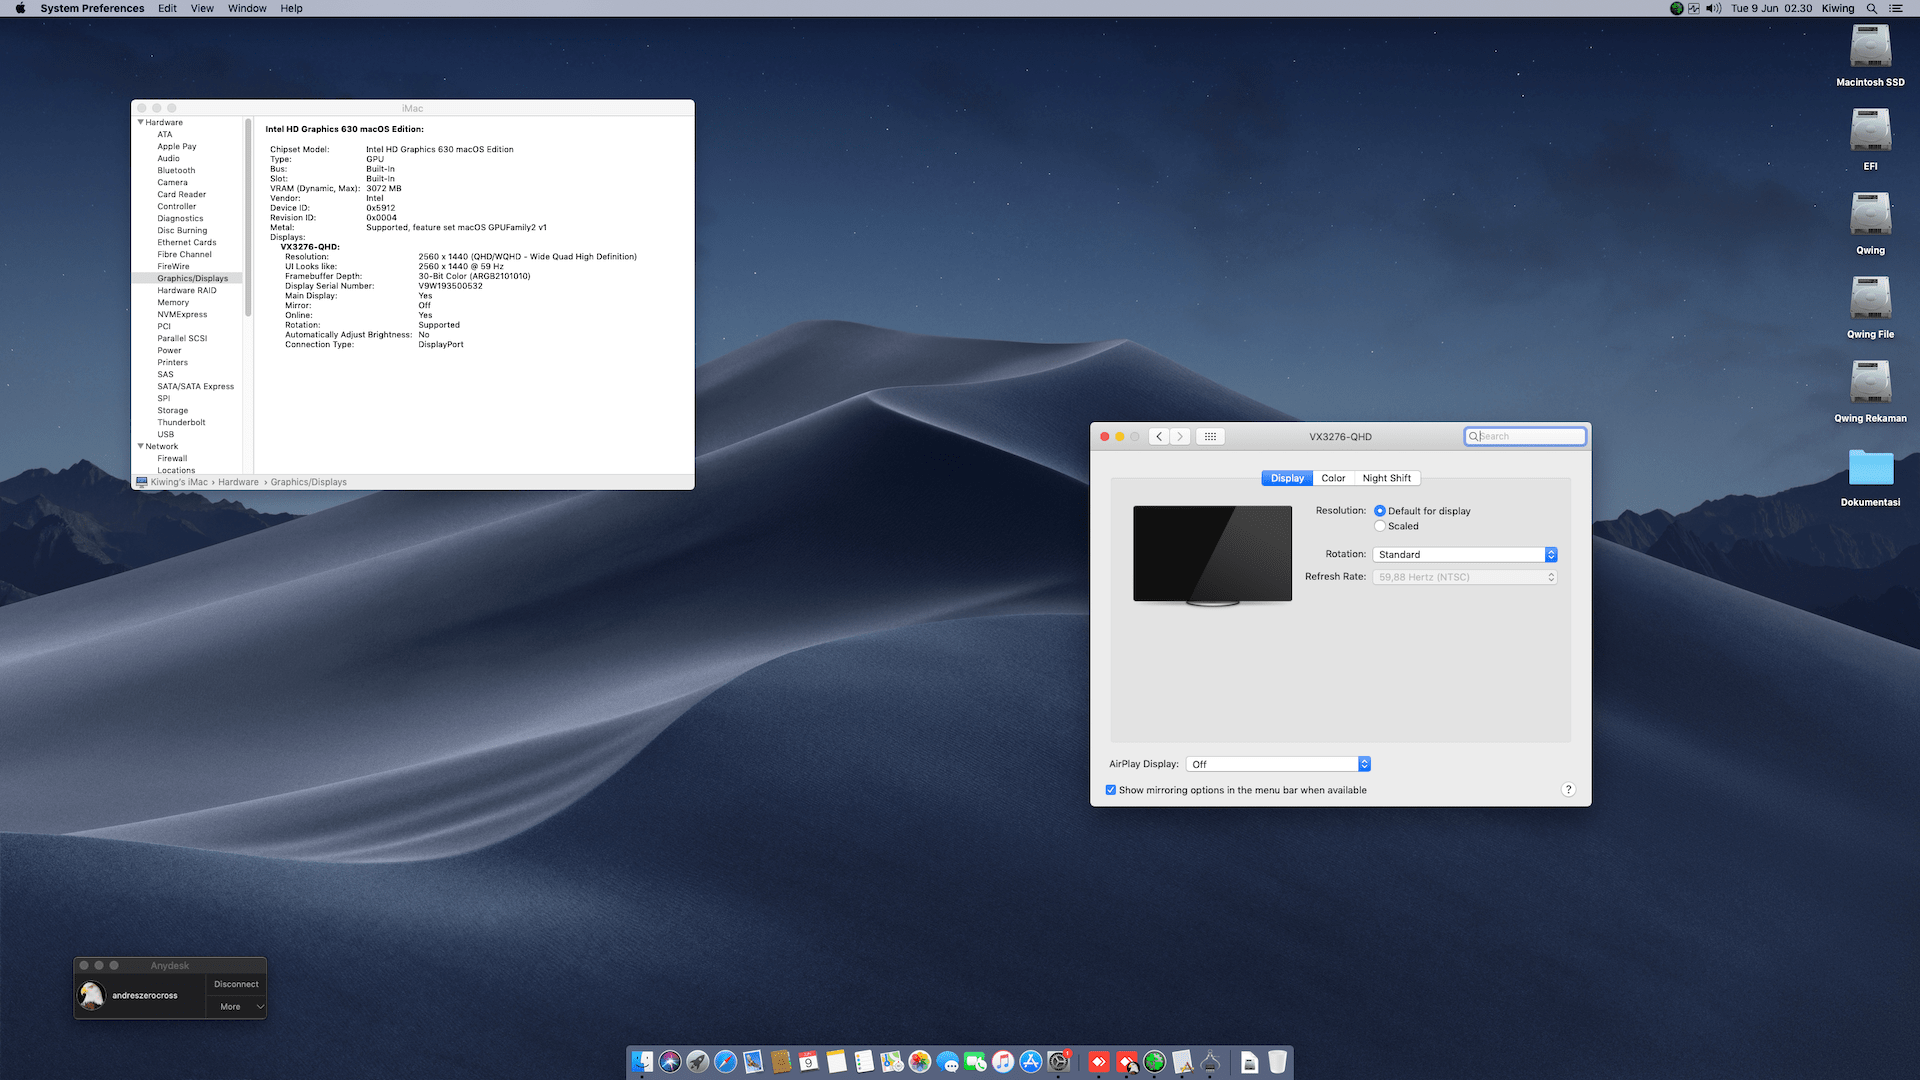Open Safari compass icon in Dock
This screenshot has height=1080, width=1920.
click(726, 1062)
